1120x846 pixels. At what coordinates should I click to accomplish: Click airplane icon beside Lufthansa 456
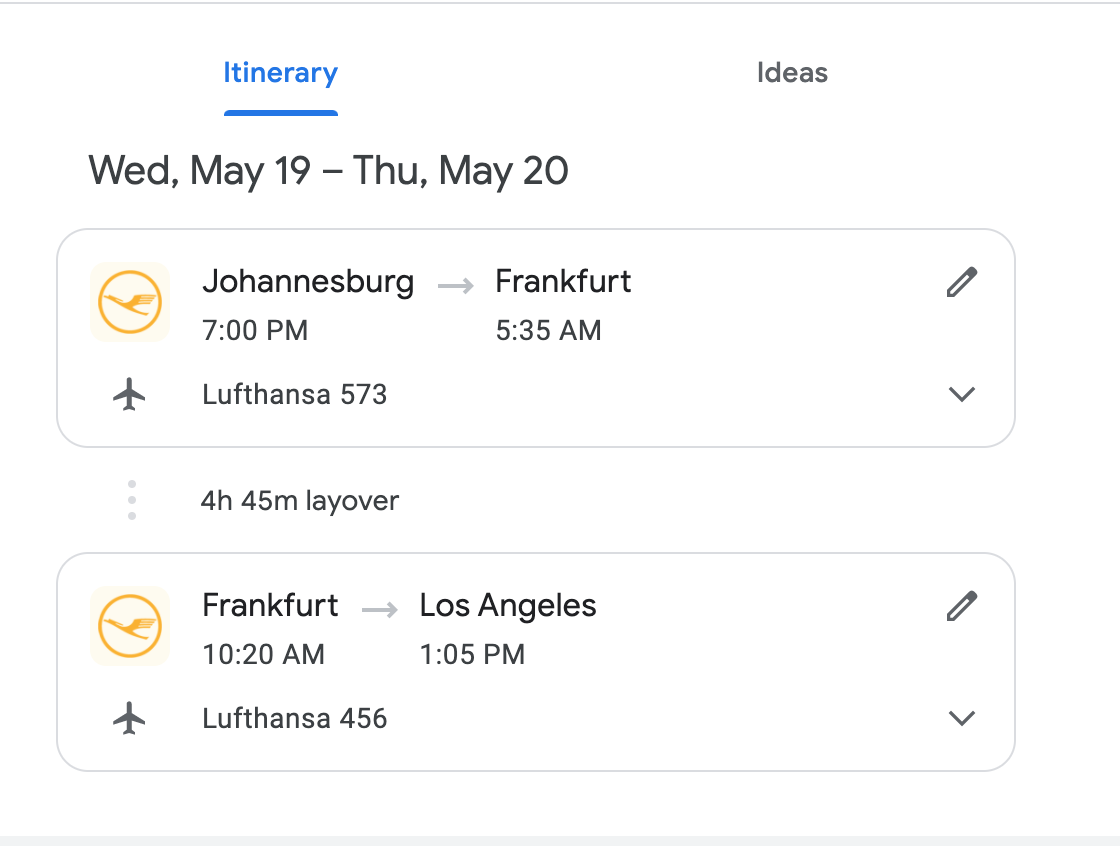pos(129,718)
